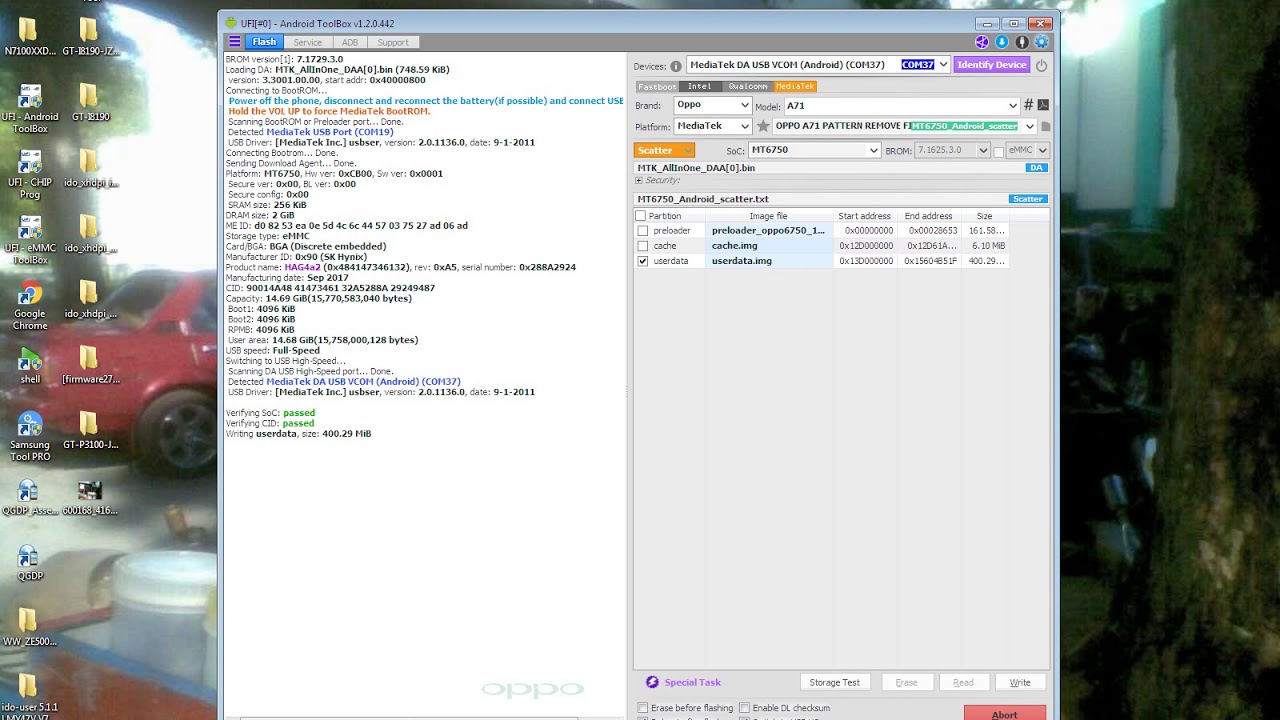Screen dimensions: 1280x720
Task: Select the cache.img image file cell
Action: (769, 246)
